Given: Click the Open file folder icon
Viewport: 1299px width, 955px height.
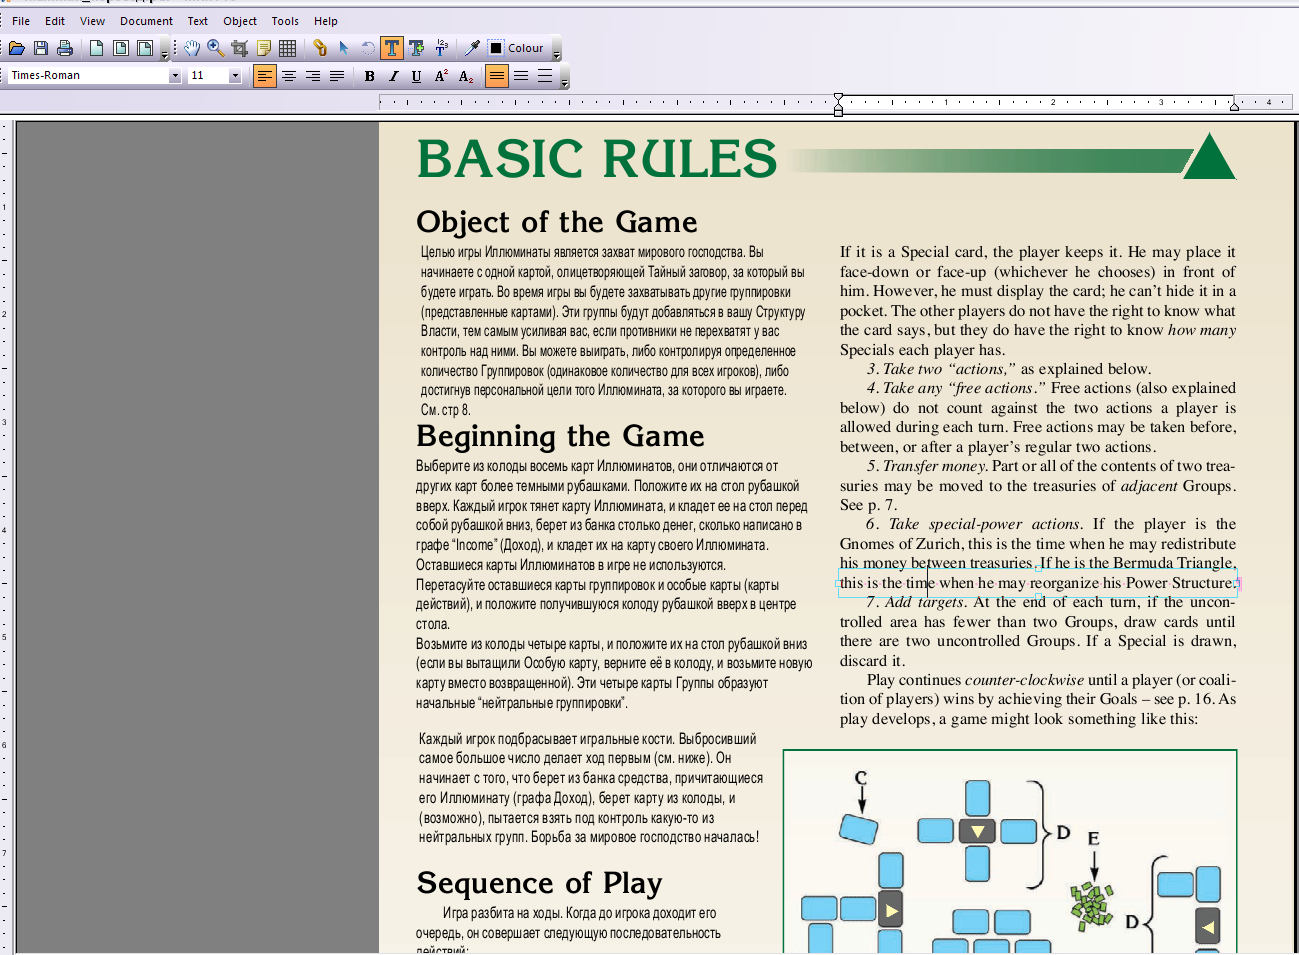Looking at the screenshot, I should (x=17, y=48).
